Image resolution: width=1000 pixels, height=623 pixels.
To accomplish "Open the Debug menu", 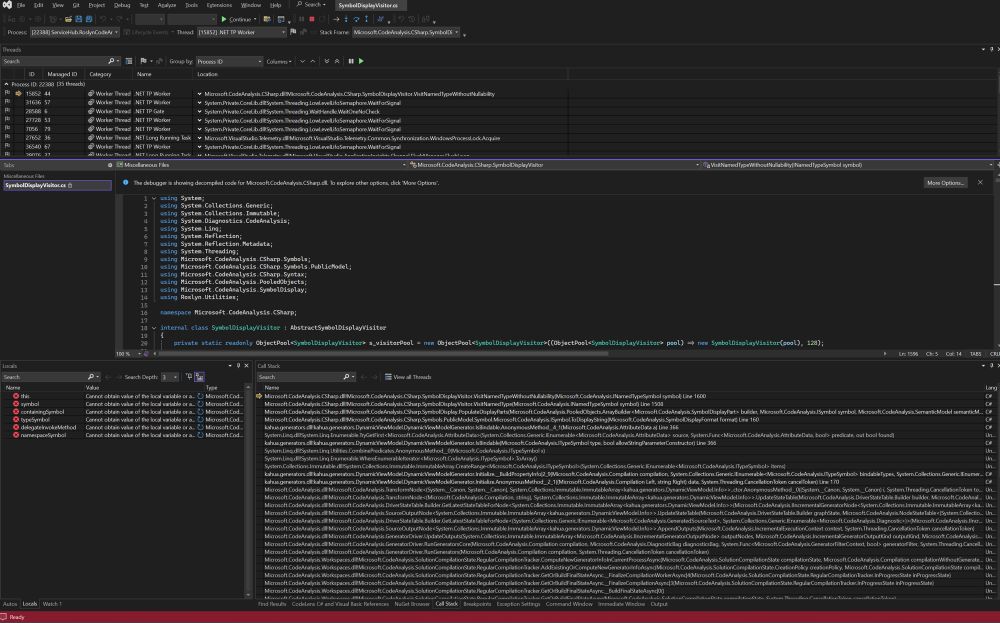I will tap(122, 5).
